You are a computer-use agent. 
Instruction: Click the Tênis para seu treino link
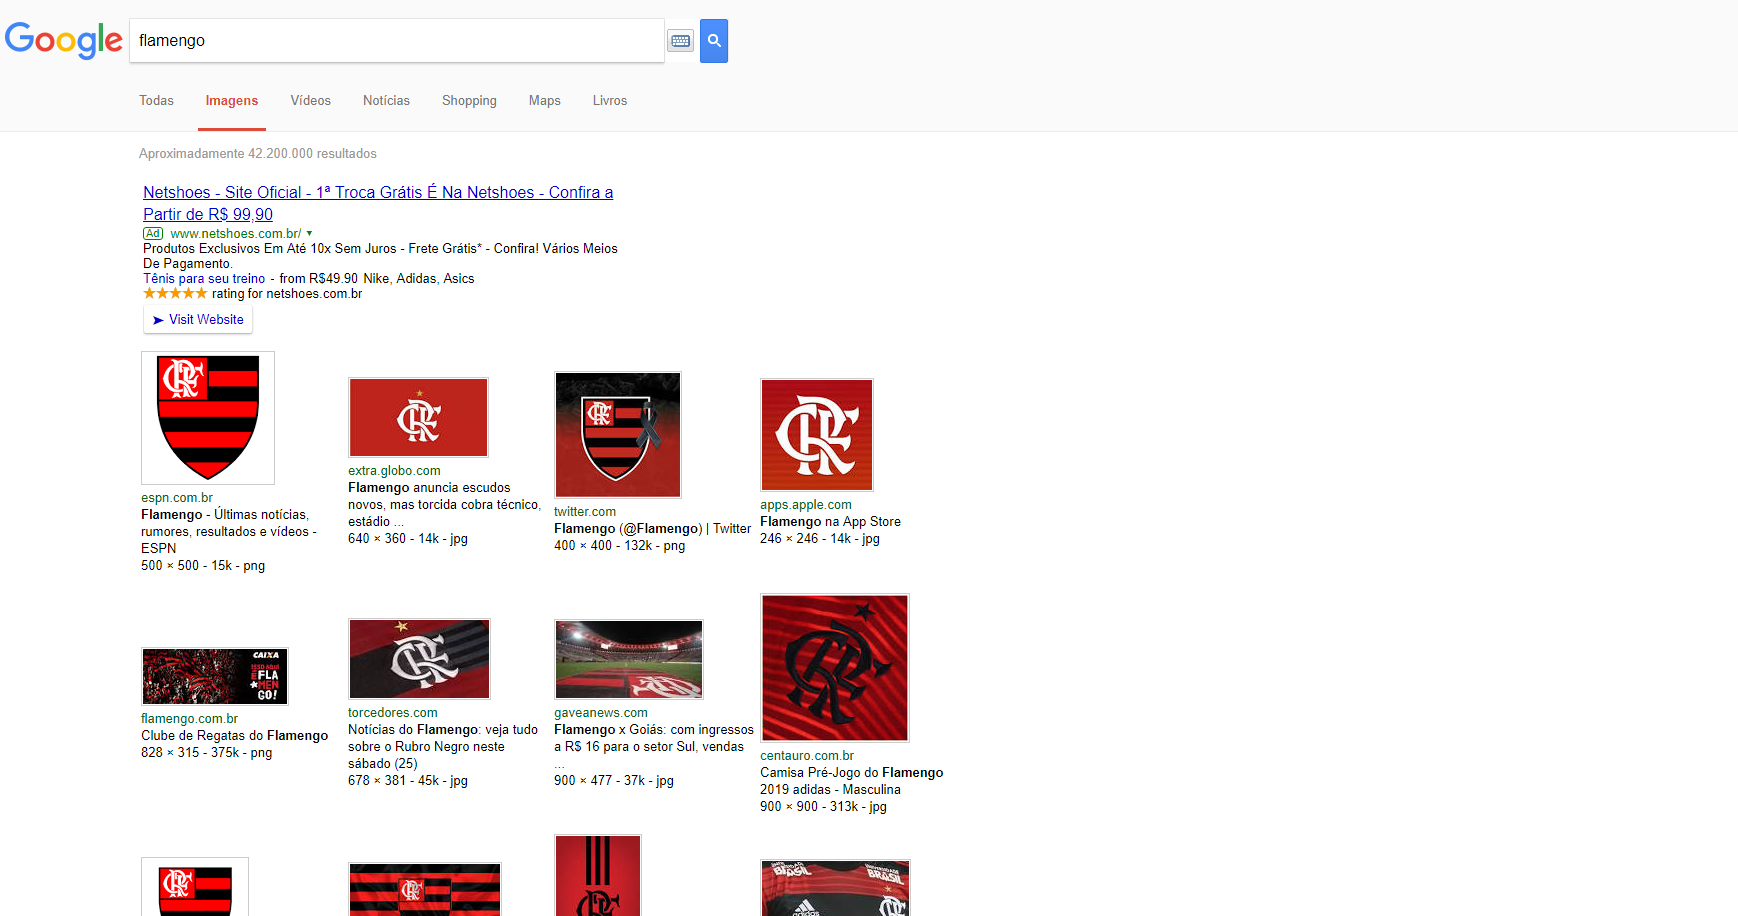(204, 279)
